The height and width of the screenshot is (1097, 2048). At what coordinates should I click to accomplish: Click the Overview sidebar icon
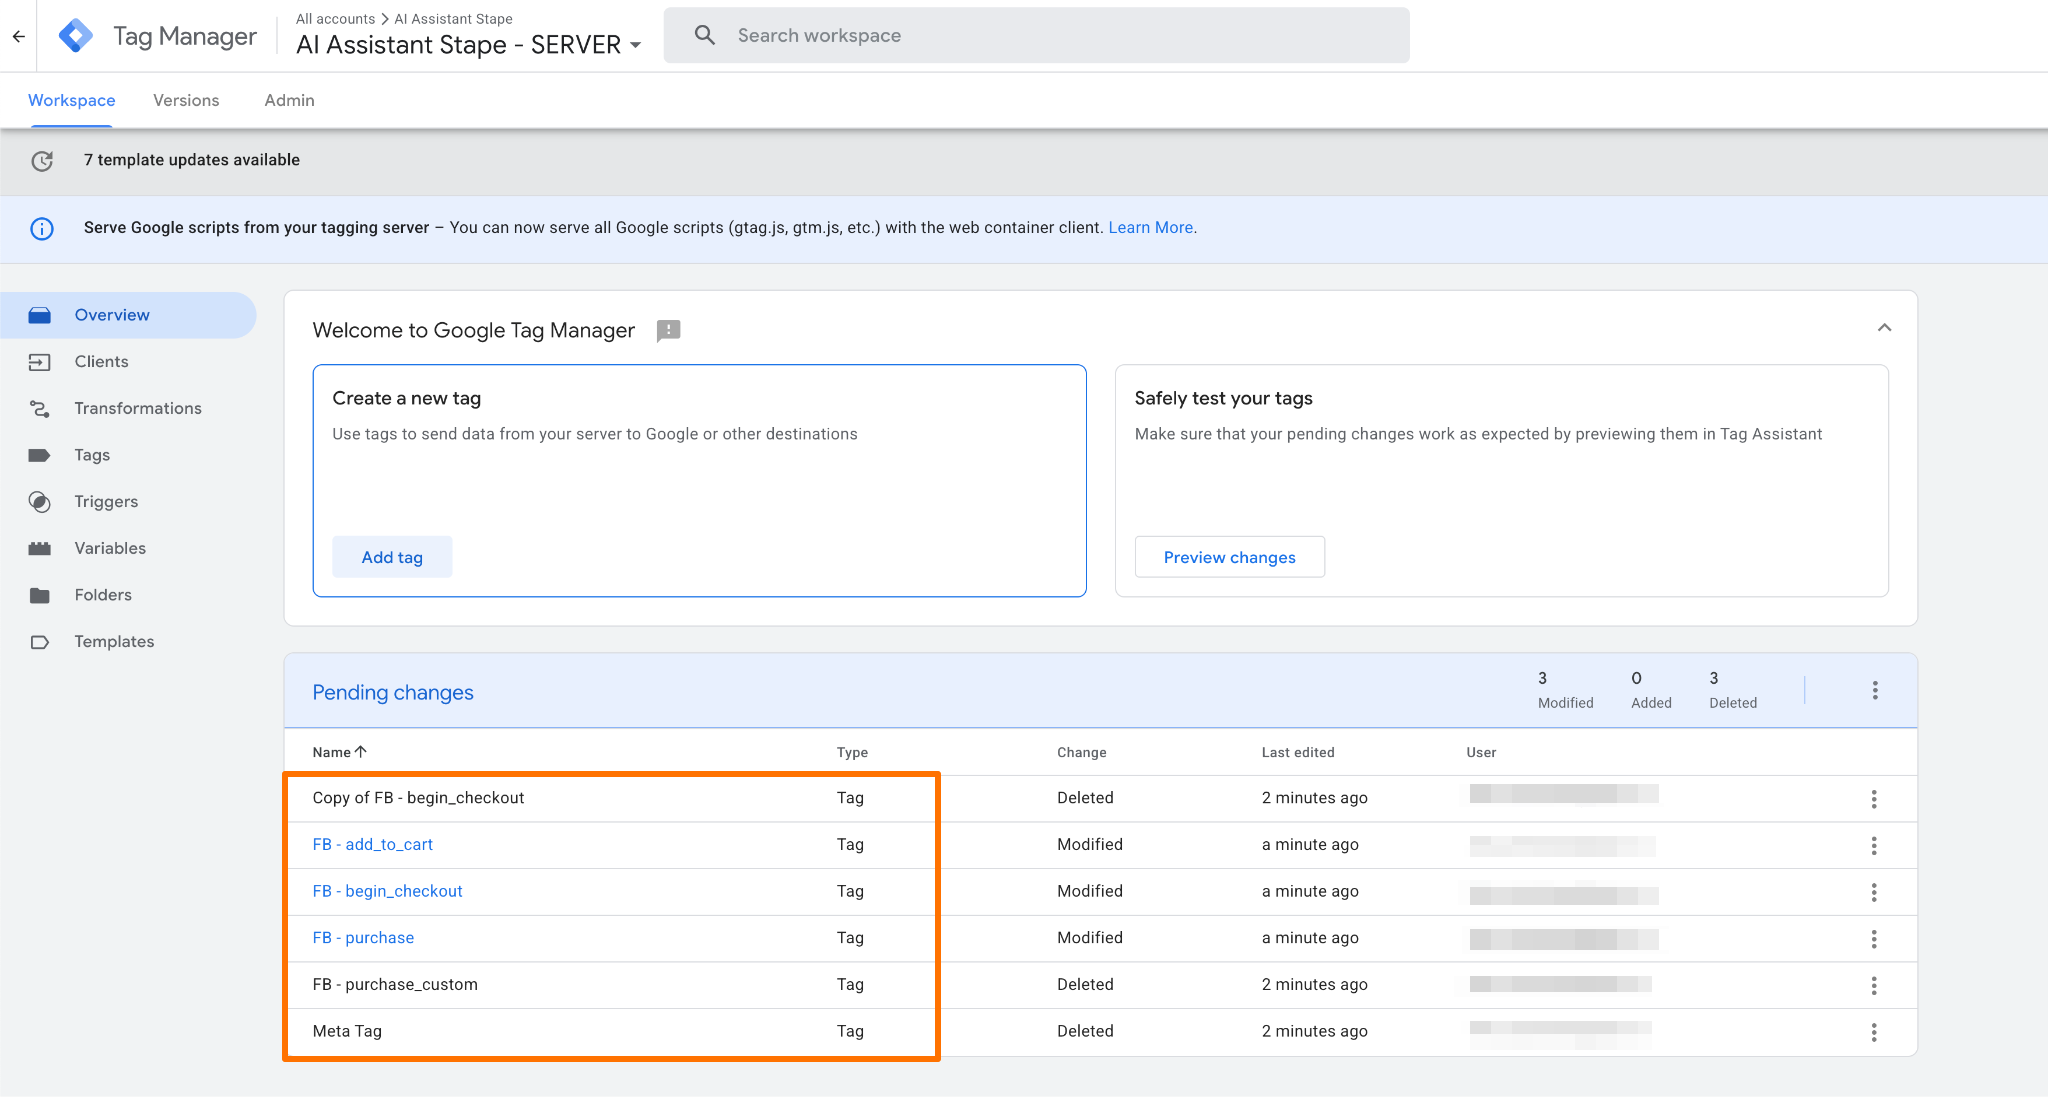pos(40,315)
